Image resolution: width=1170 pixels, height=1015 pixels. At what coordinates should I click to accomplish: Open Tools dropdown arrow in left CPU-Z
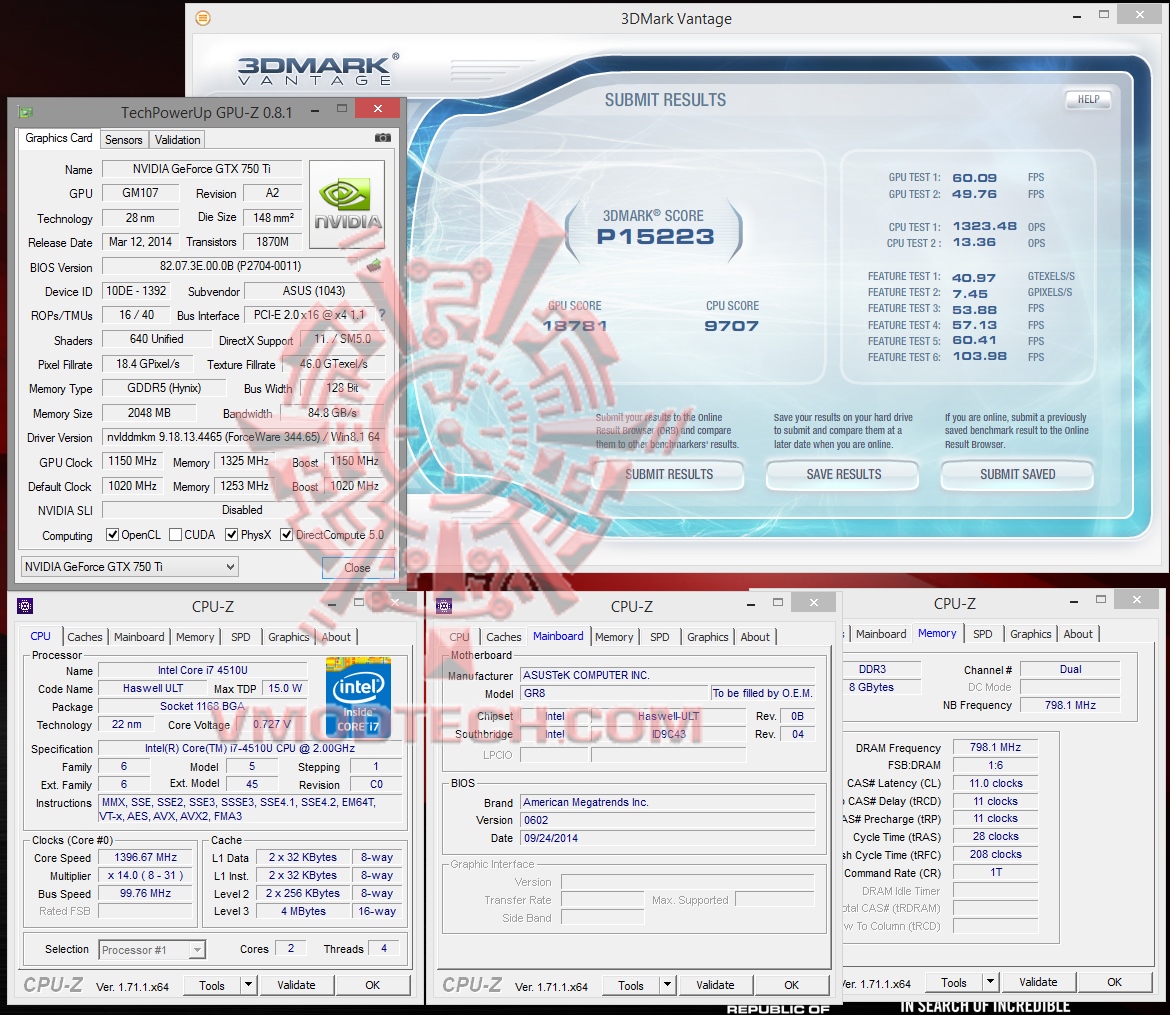[x=248, y=985]
